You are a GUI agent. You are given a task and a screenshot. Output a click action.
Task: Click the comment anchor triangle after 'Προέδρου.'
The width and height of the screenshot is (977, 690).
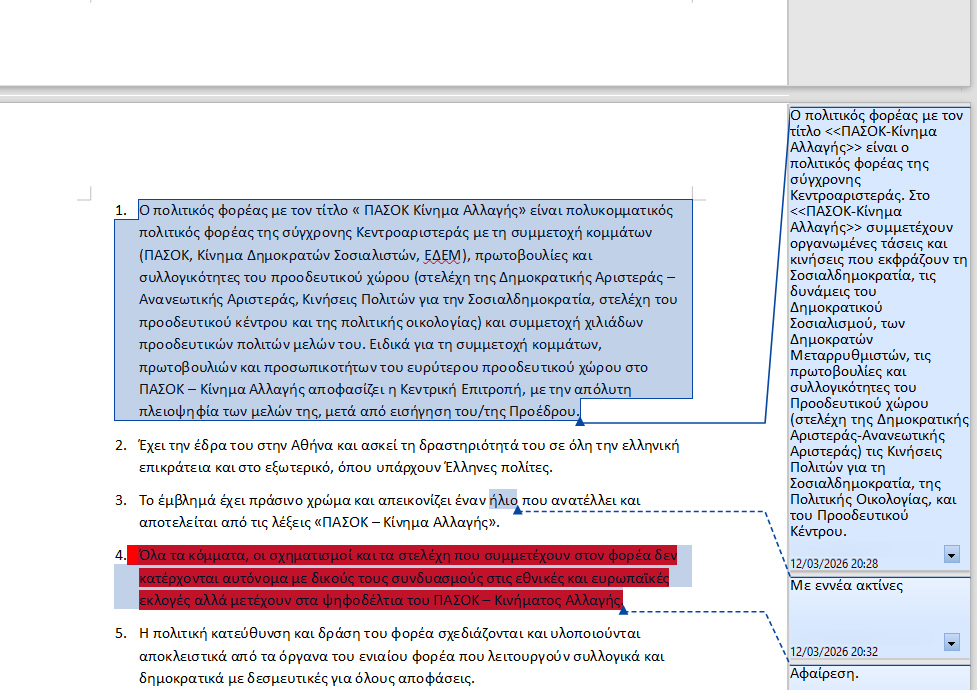coord(582,421)
